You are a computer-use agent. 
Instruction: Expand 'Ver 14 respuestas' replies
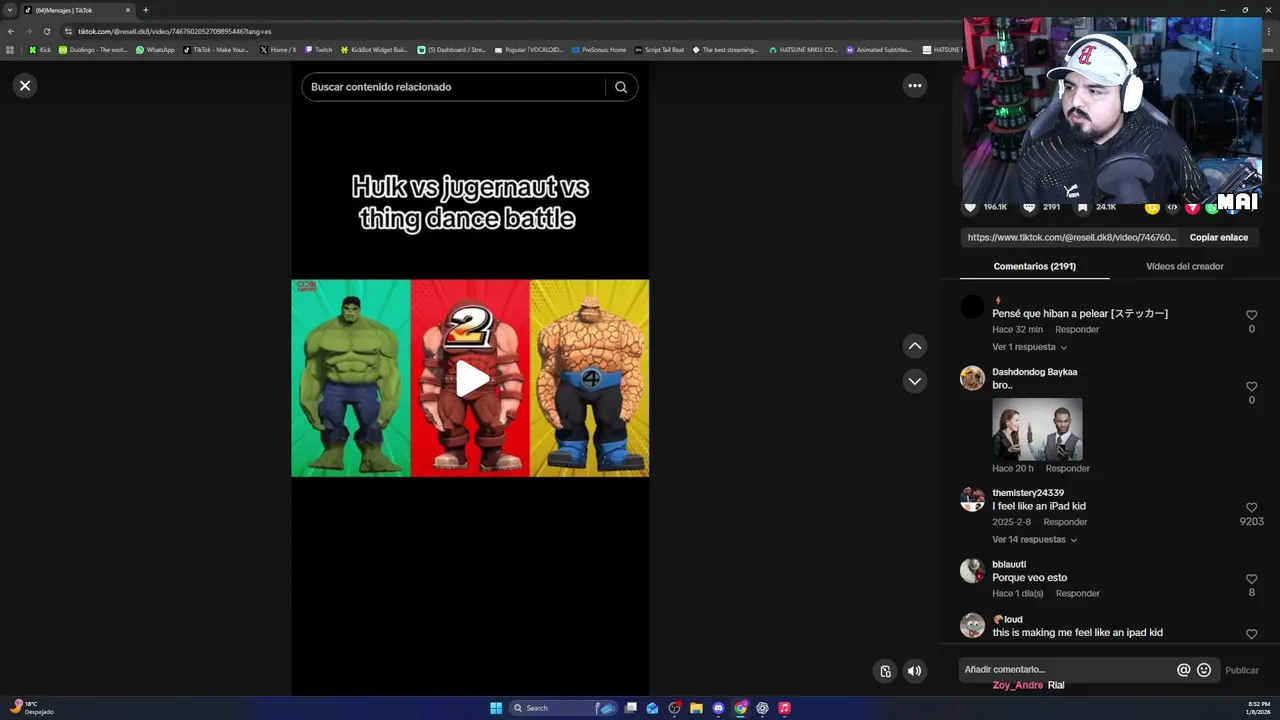[x=1034, y=540]
